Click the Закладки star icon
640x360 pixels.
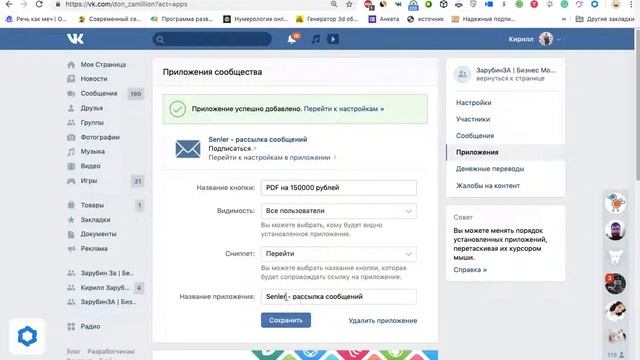71,220
